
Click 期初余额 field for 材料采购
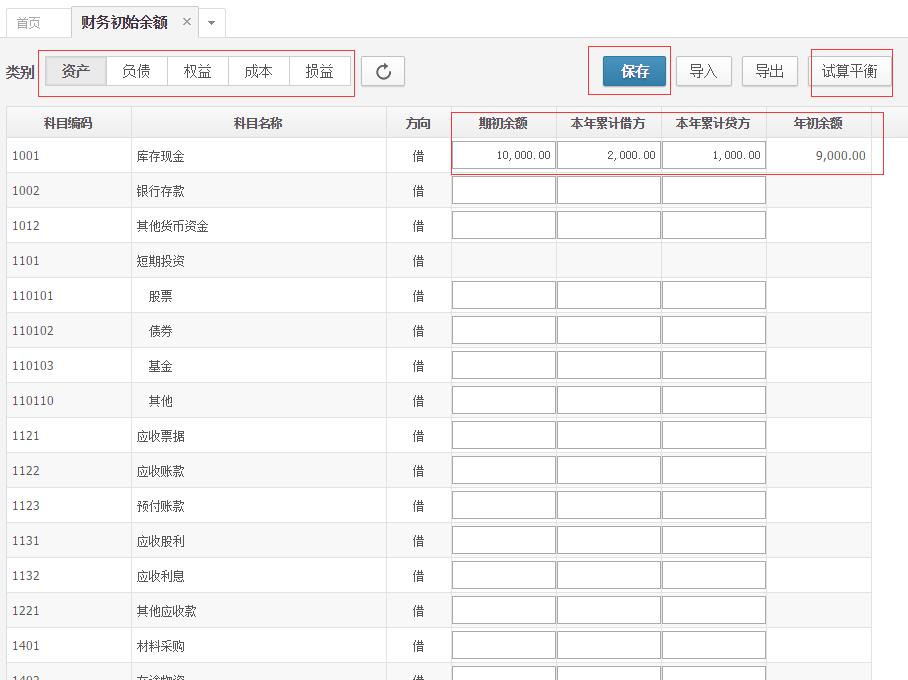coord(503,645)
